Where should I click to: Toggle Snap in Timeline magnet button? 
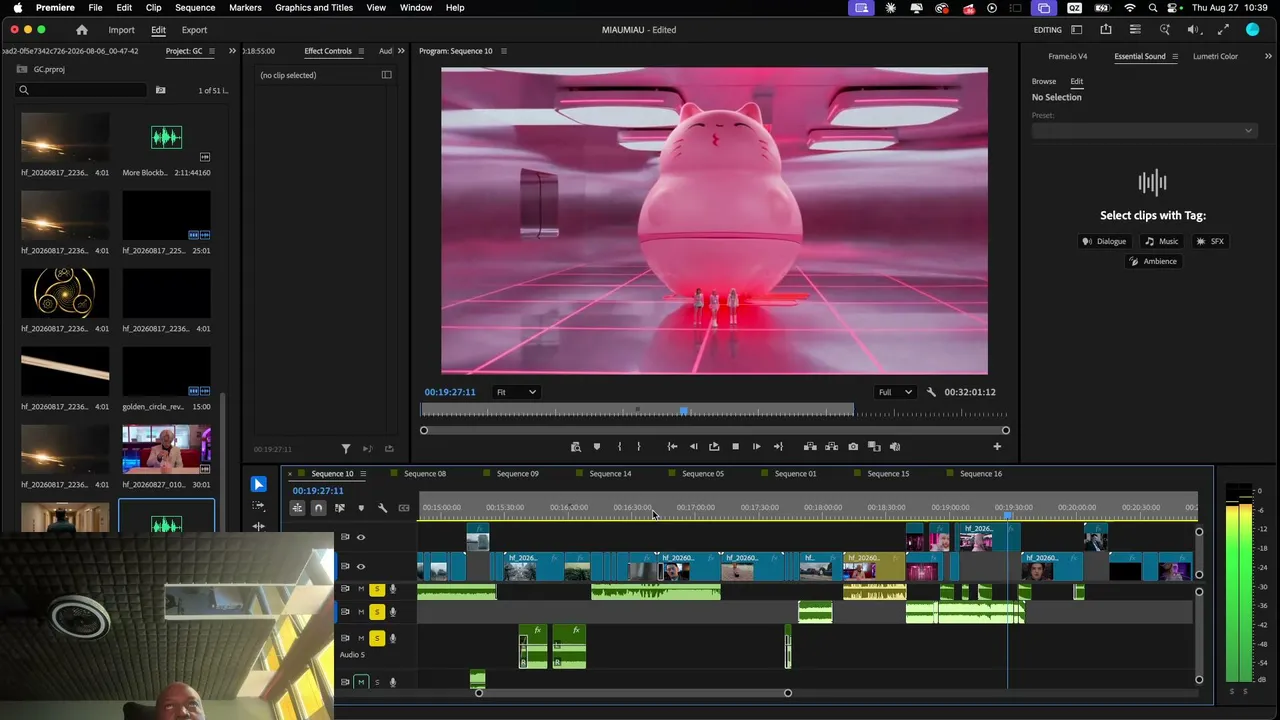click(318, 508)
